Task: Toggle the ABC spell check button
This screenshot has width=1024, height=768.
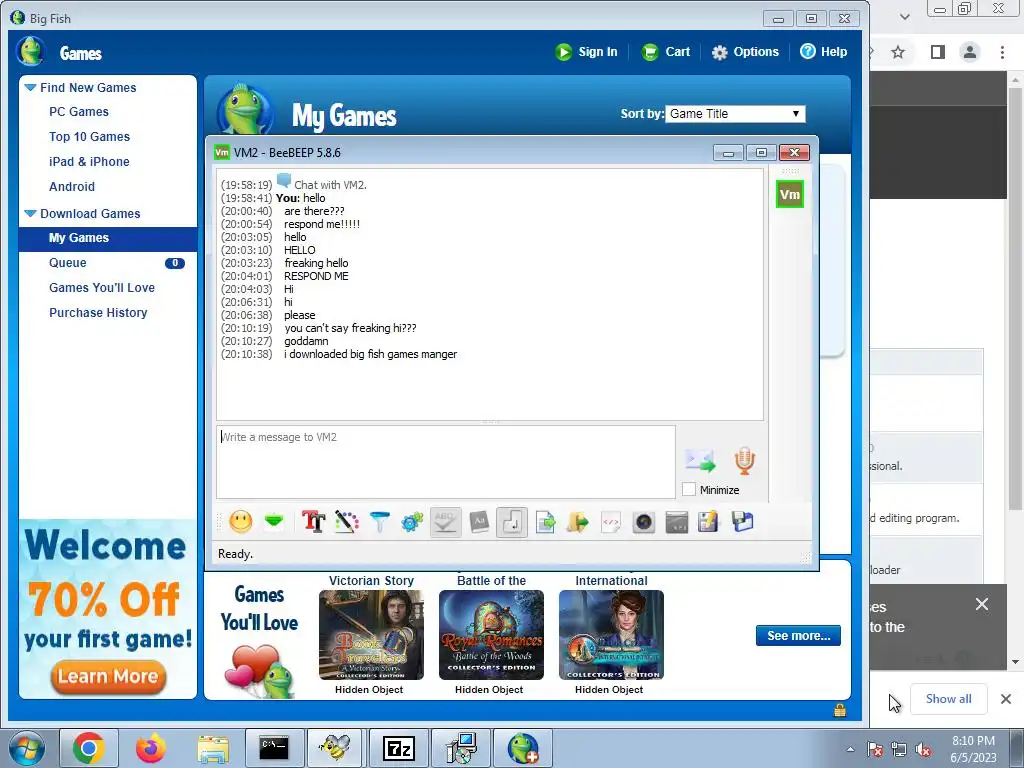Action: [445, 522]
